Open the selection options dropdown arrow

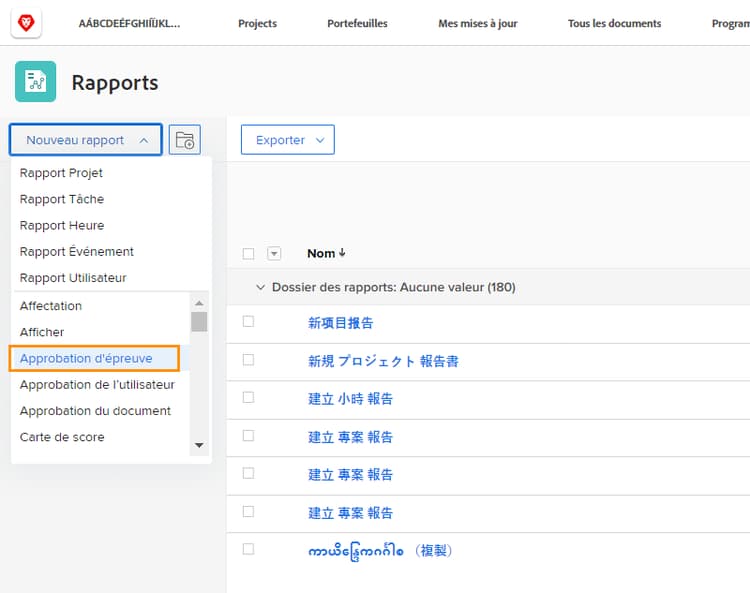coord(274,254)
